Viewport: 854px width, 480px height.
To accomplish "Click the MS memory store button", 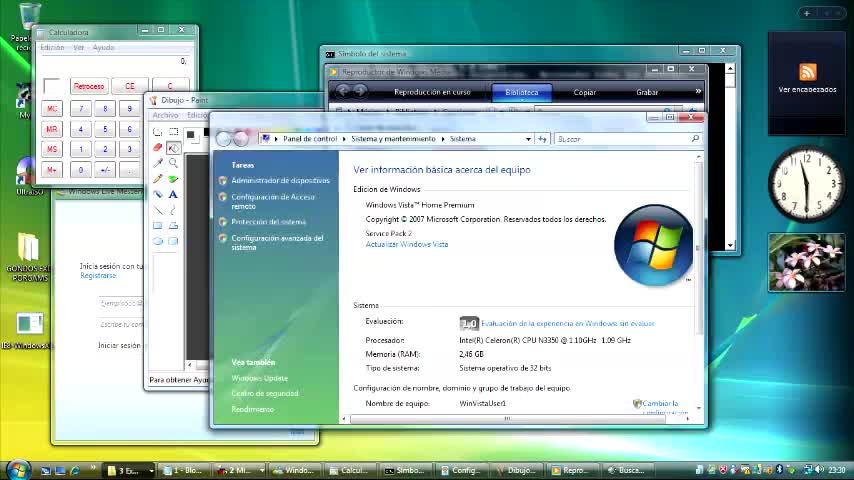I will [52, 149].
